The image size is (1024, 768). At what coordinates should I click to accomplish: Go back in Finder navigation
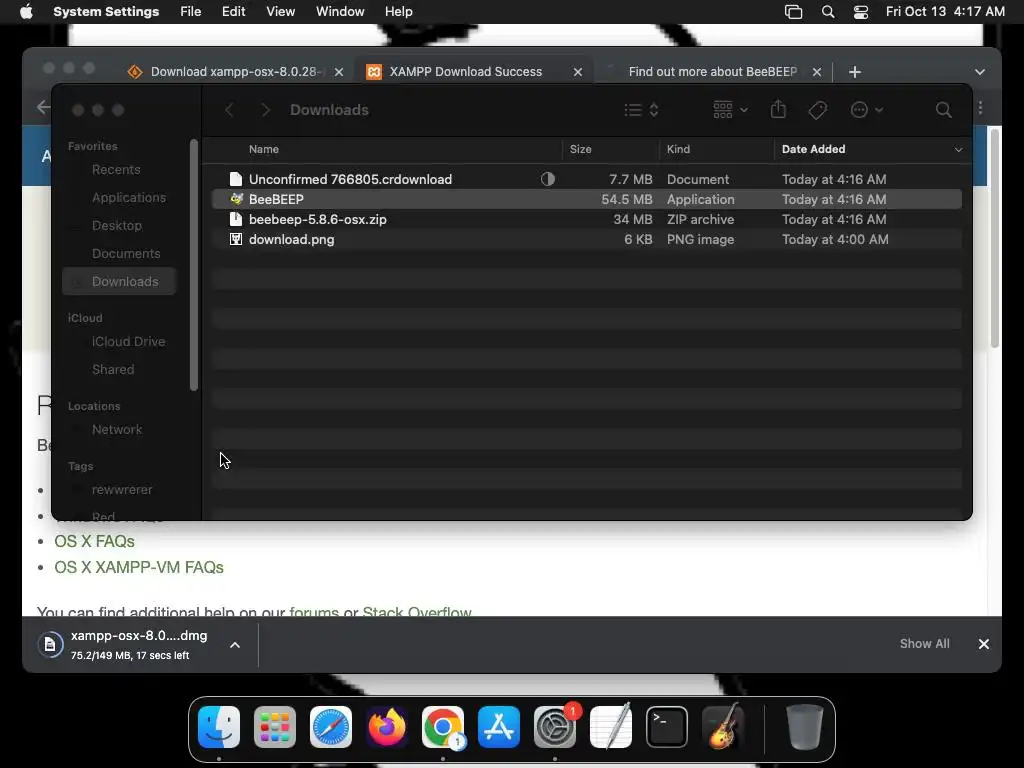click(x=229, y=110)
